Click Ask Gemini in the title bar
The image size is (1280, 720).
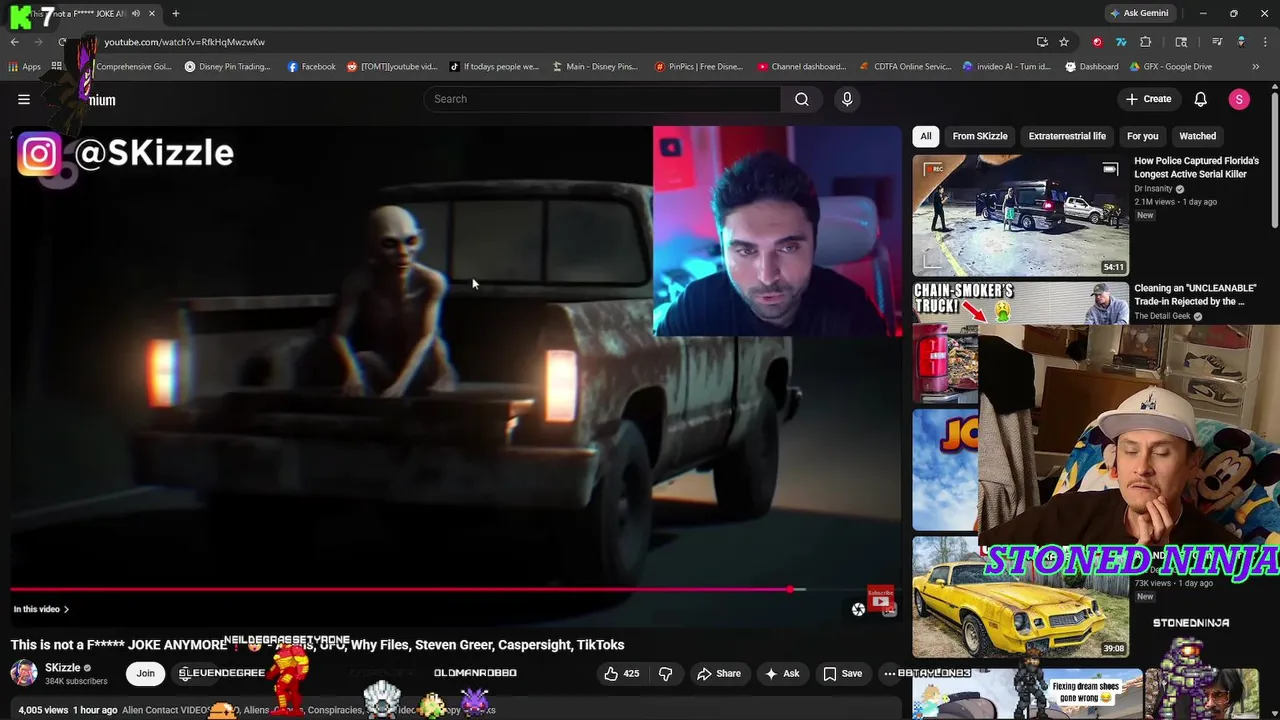1139,13
